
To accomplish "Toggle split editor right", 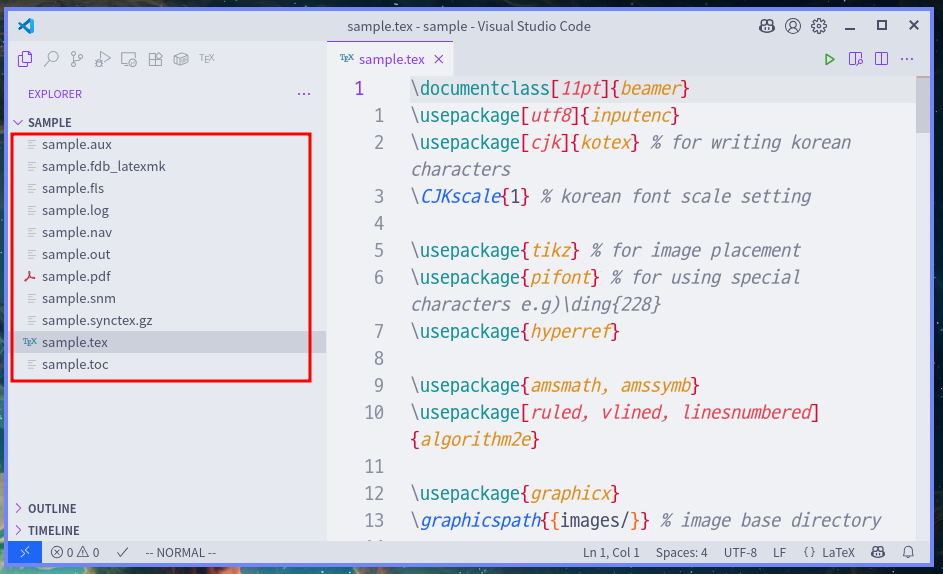I will 881,59.
